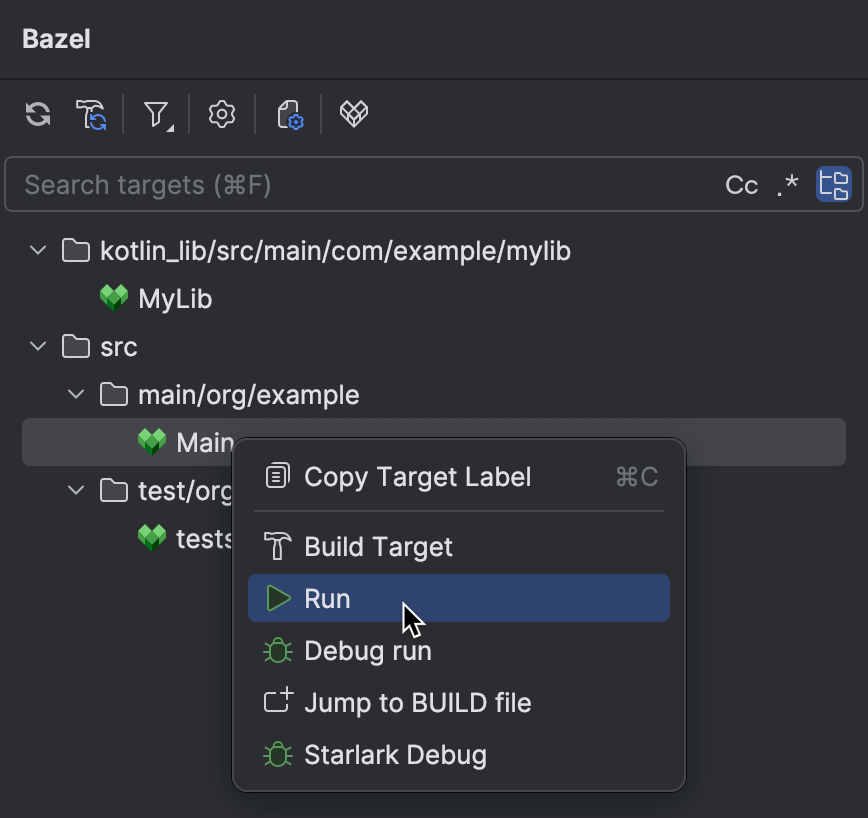
Task: Toggle grouped tree view for search results
Action: tap(833, 184)
